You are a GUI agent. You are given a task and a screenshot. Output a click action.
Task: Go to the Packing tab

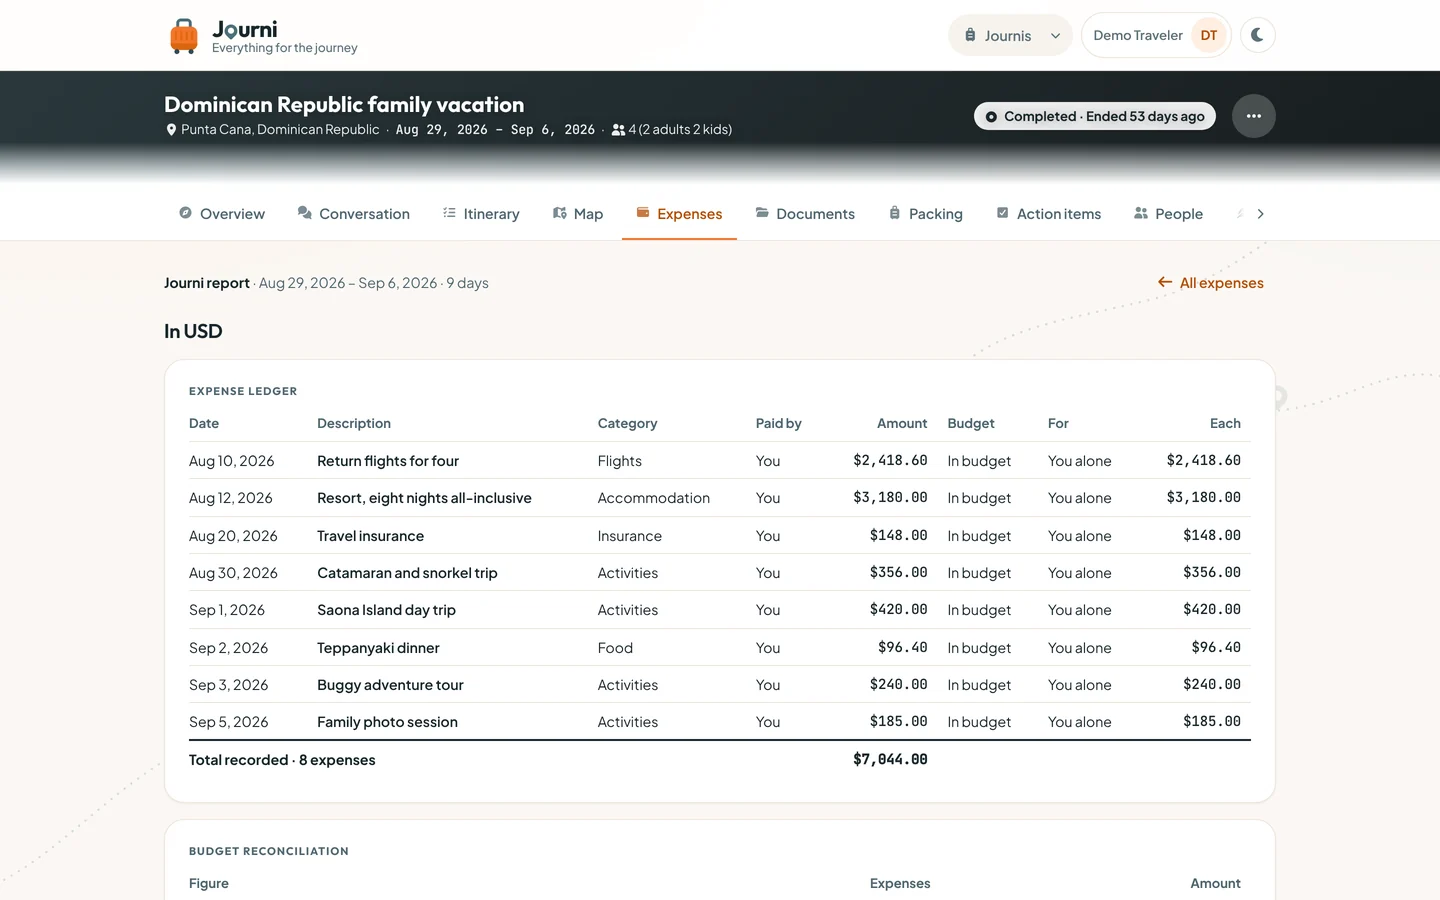(926, 214)
